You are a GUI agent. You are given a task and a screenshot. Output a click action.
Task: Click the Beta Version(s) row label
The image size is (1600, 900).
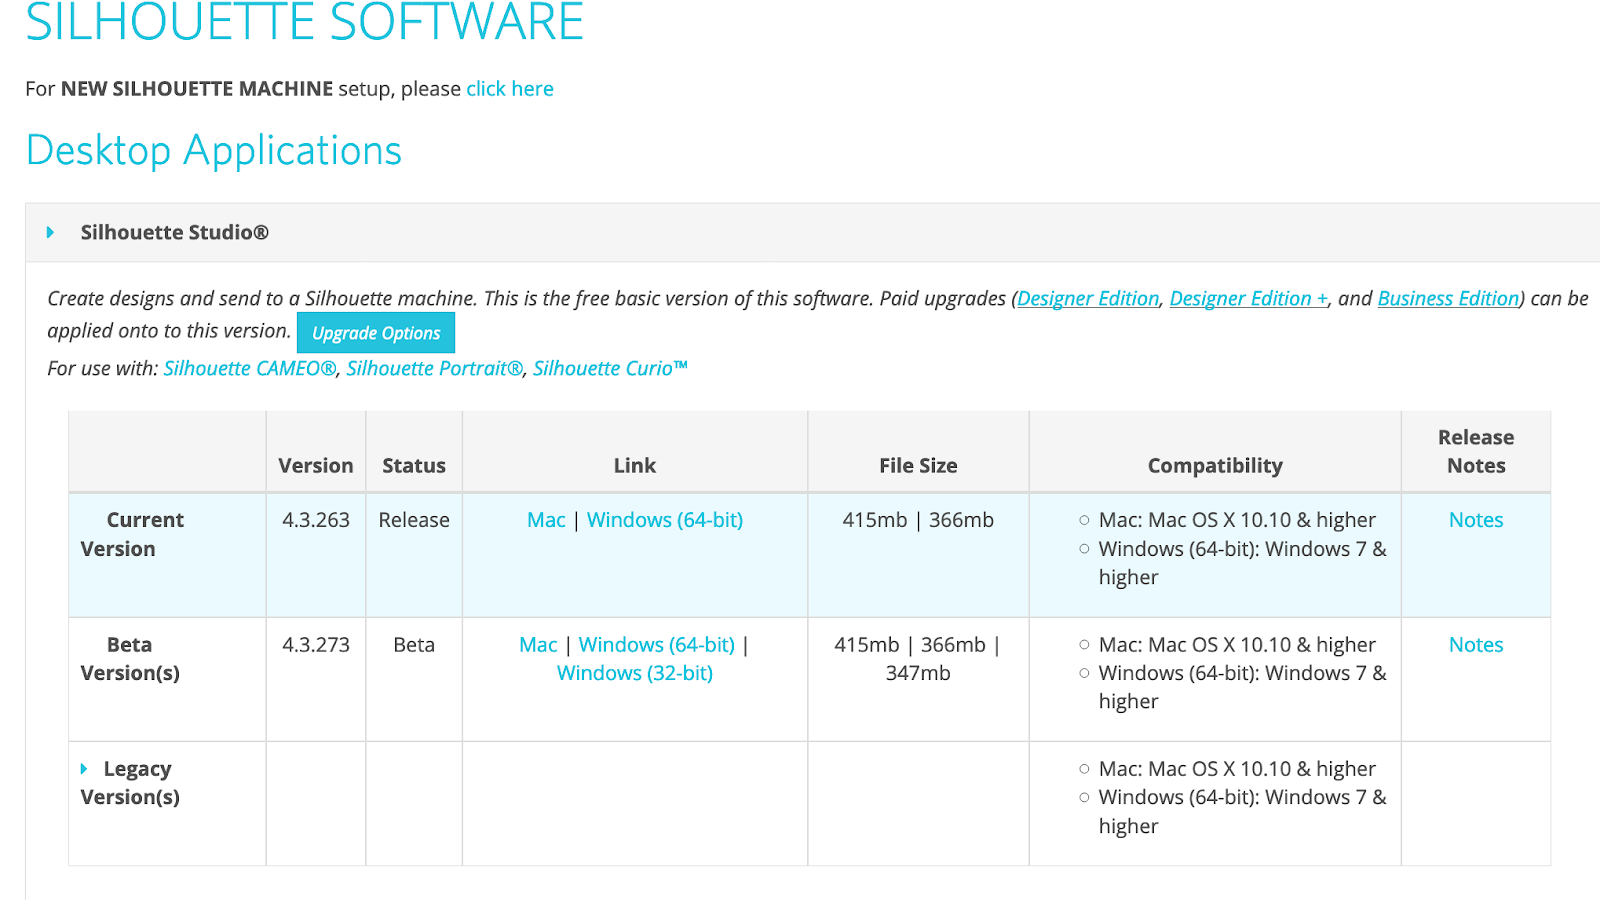click(x=130, y=659)
